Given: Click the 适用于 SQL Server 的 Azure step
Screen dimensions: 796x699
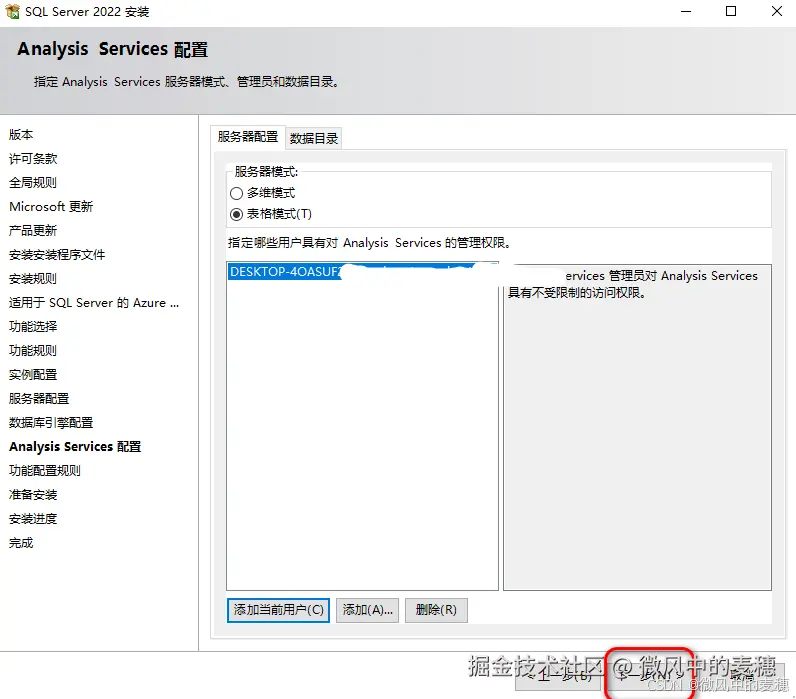Looking at the screenshot, I should click(94, 303).
